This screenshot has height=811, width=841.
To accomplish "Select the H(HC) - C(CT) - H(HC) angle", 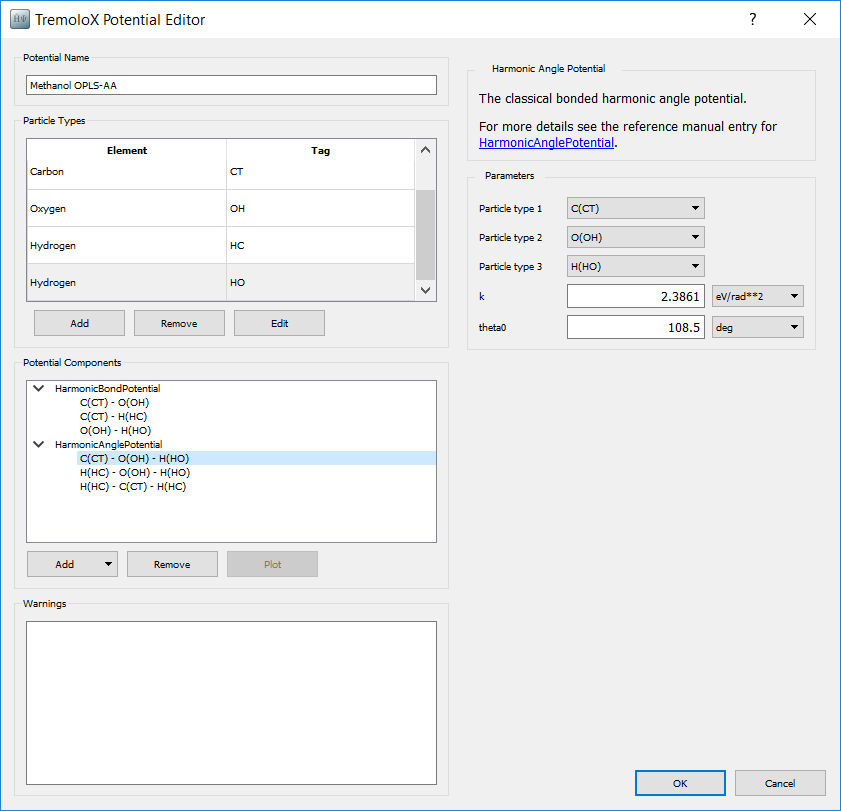I will [x=133, y=486].
